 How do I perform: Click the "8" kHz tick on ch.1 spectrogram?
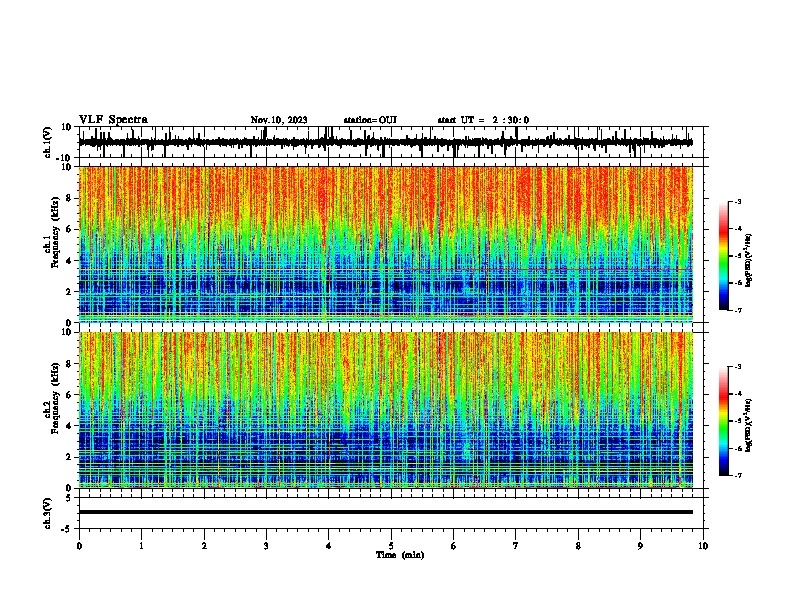[x=69, y=198]
